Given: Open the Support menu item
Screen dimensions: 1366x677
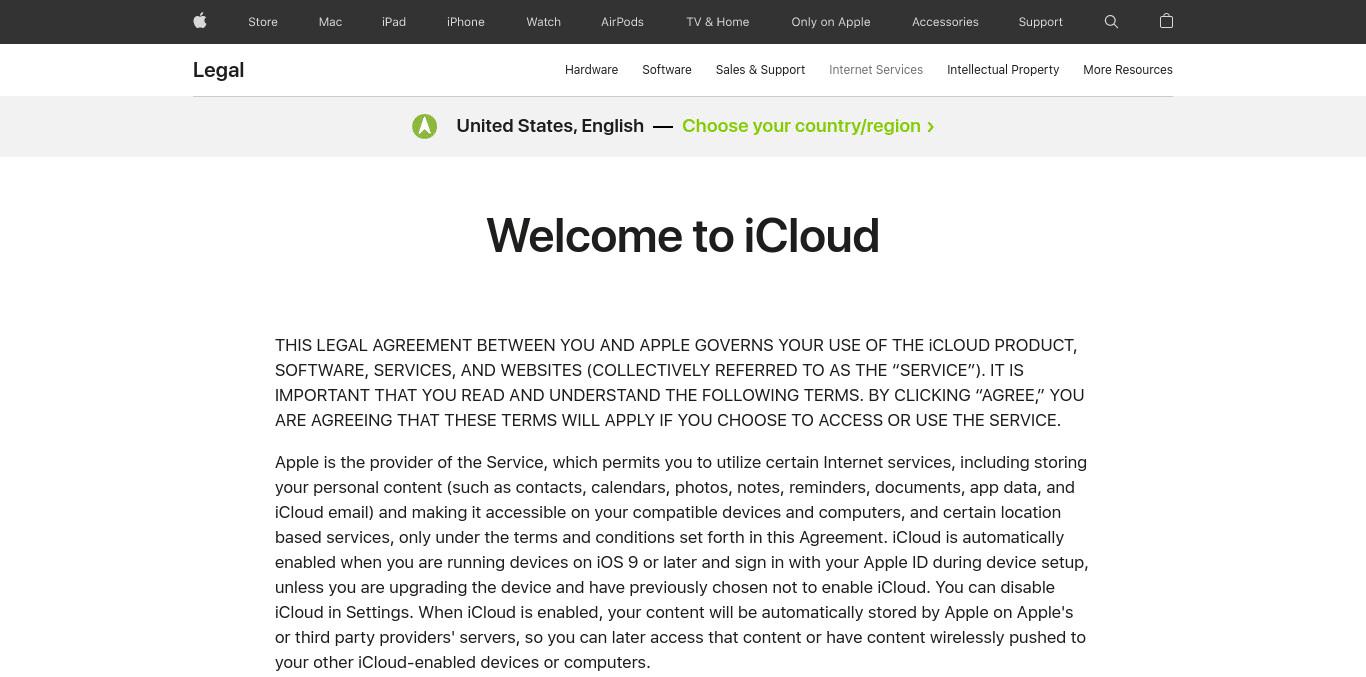Looking at the screenshot, I should tap(1040, 21).
